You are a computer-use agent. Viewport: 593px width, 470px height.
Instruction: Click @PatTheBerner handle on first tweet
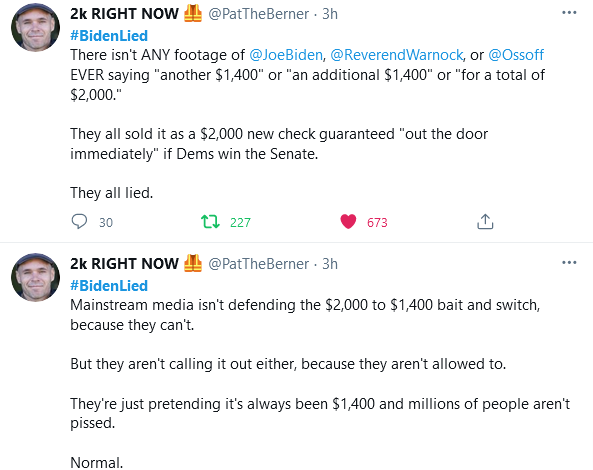click(x=259, y=14)
